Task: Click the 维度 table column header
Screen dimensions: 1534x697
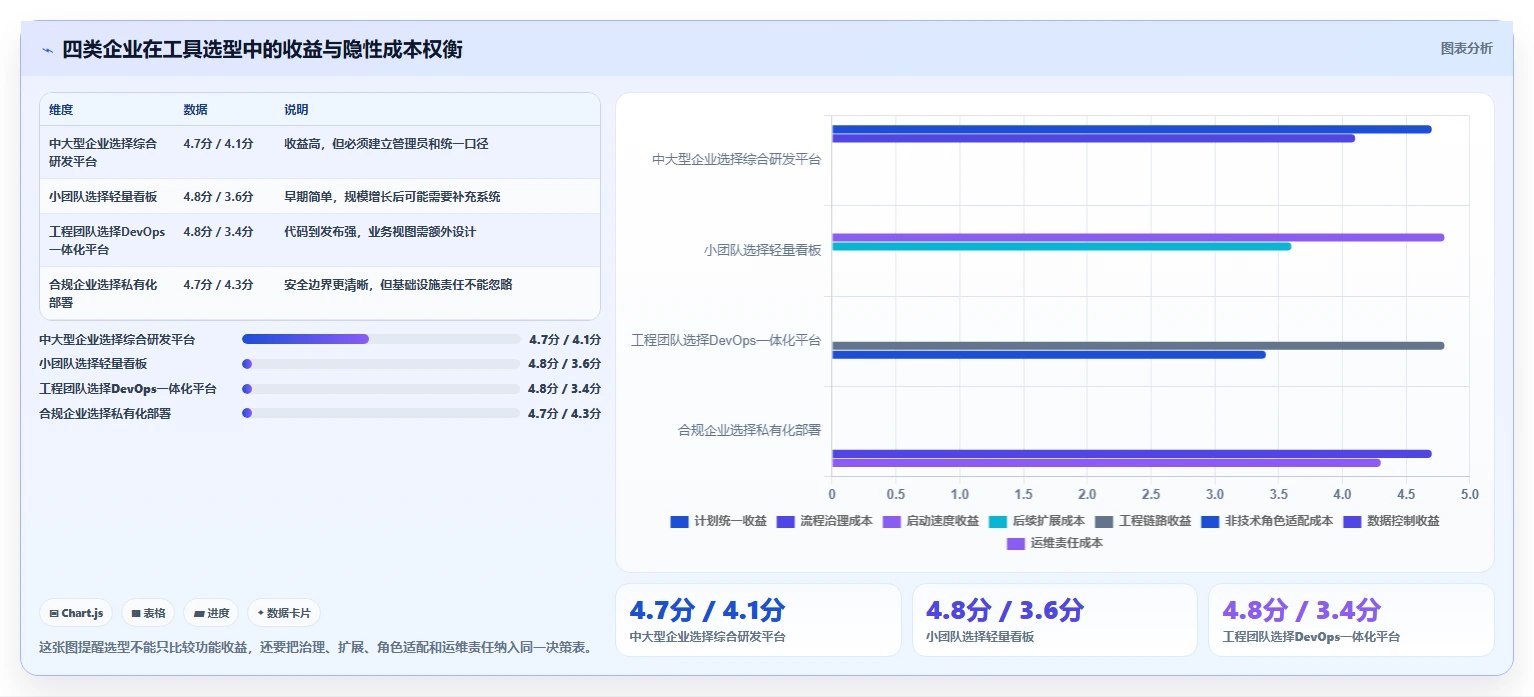Action: click(x=61, y=110)
